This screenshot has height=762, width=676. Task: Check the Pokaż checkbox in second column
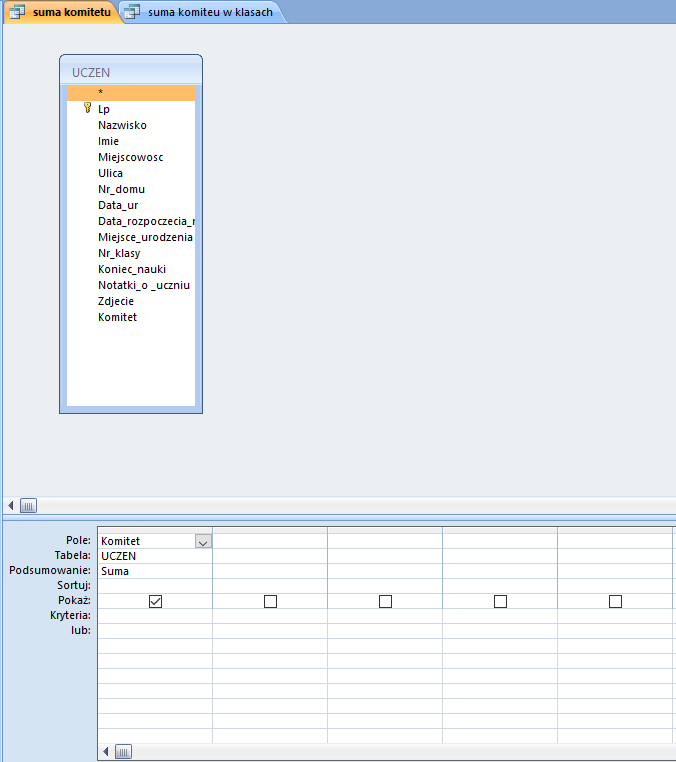coord(270,601)
